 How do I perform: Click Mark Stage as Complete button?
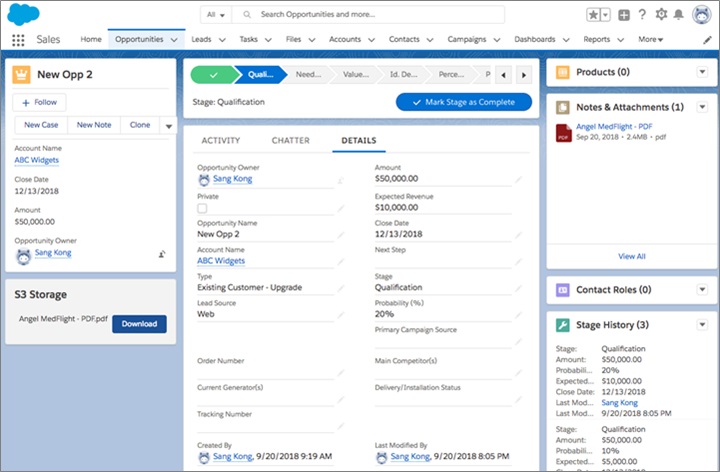click(x=464, y=102)
